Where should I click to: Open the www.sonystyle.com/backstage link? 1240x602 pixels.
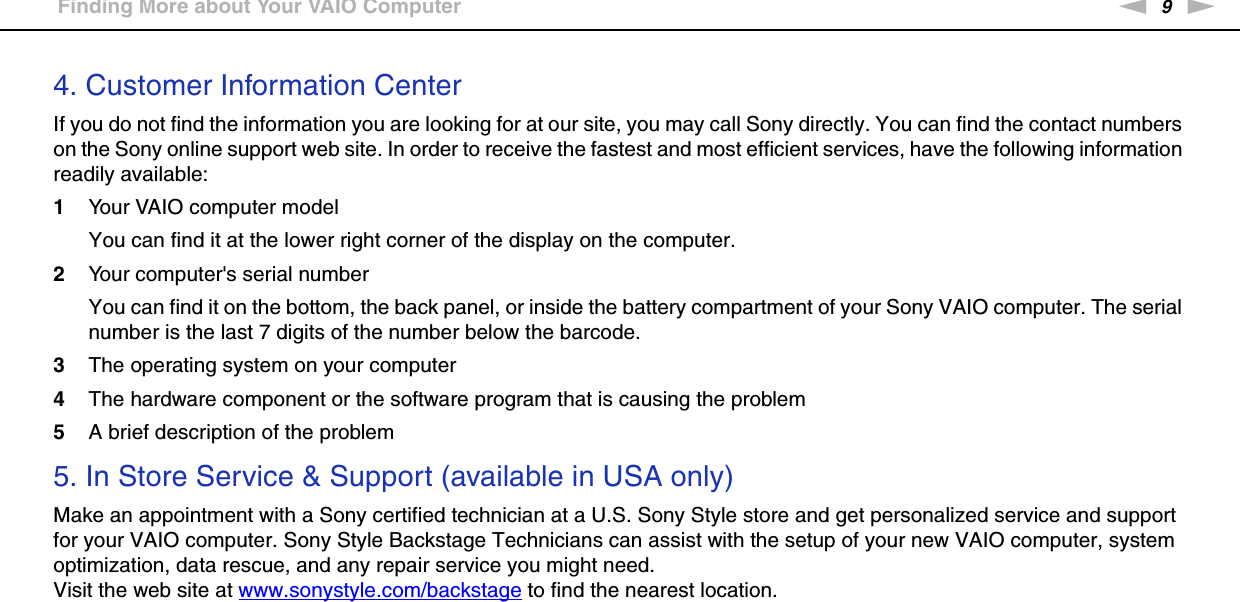[379, 590]
